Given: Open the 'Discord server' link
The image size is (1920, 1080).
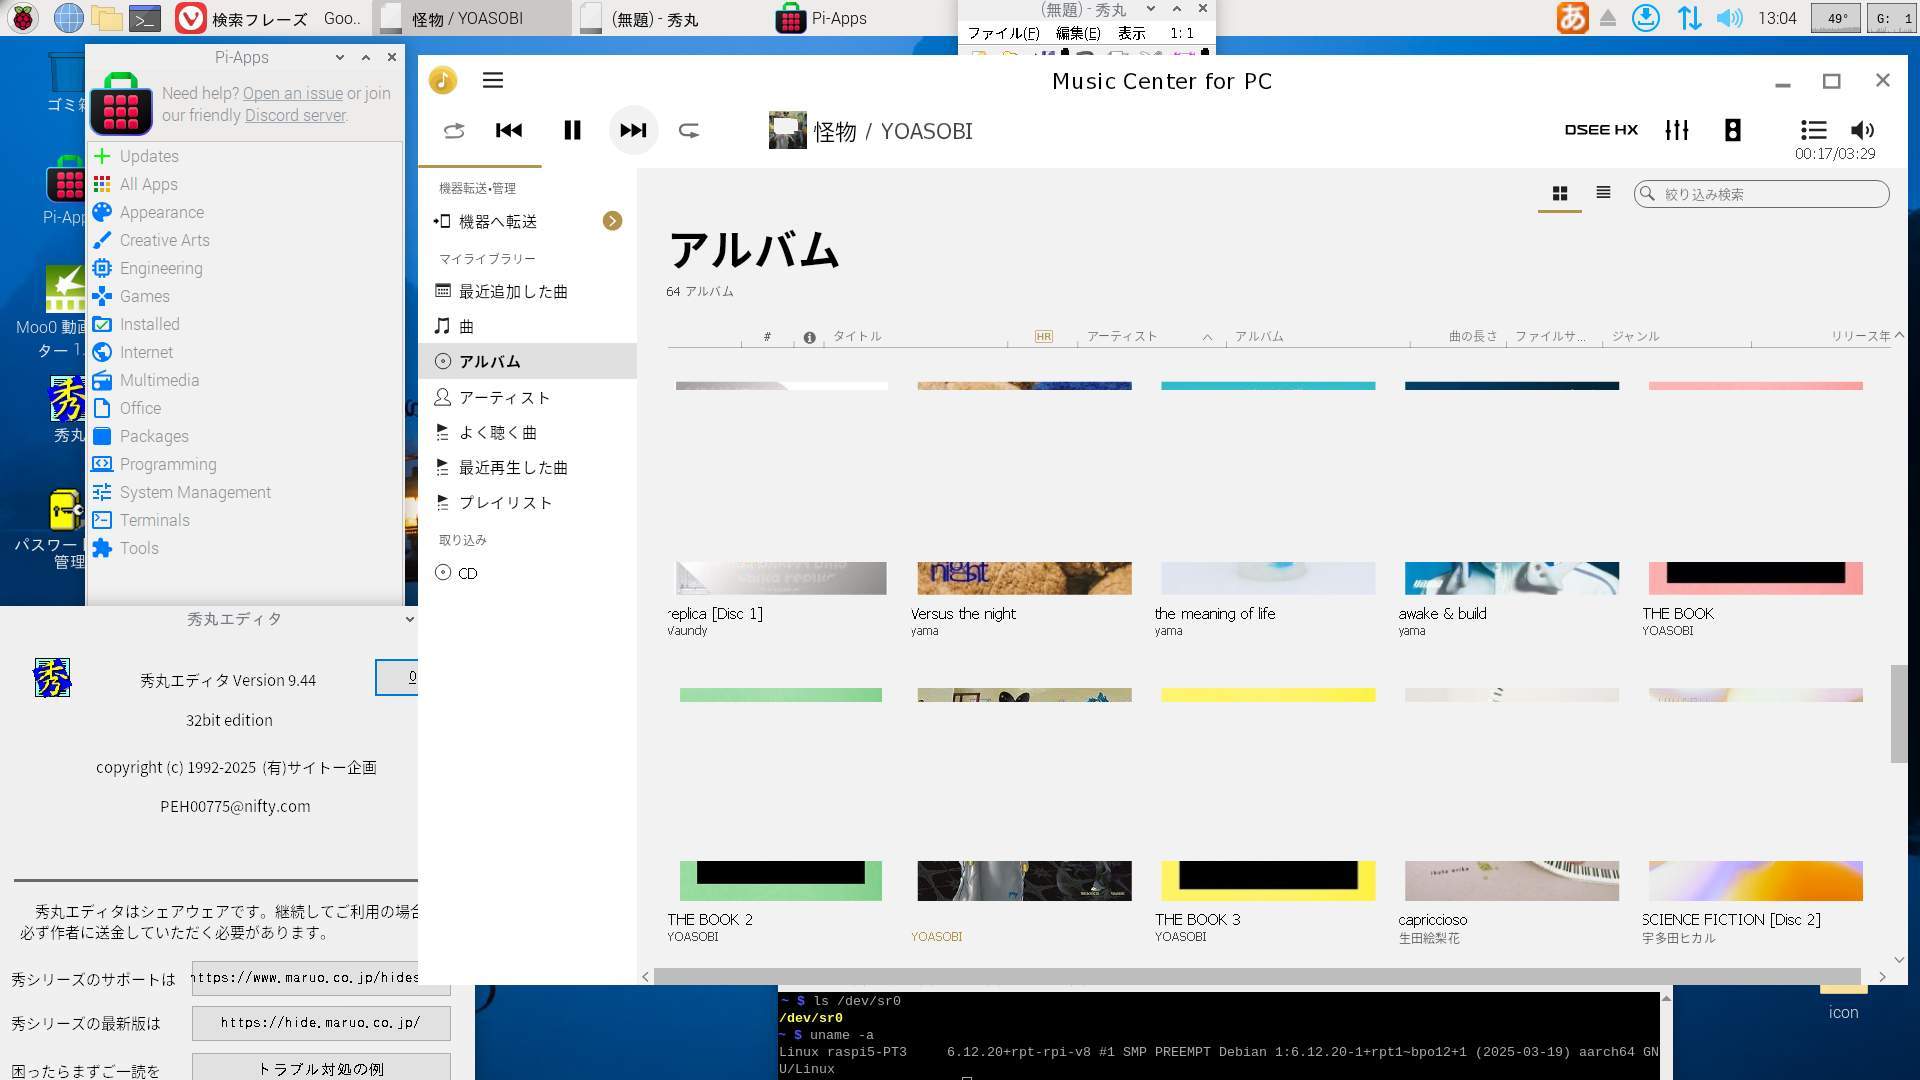Looking at the screenshot, I should (295, 116).
